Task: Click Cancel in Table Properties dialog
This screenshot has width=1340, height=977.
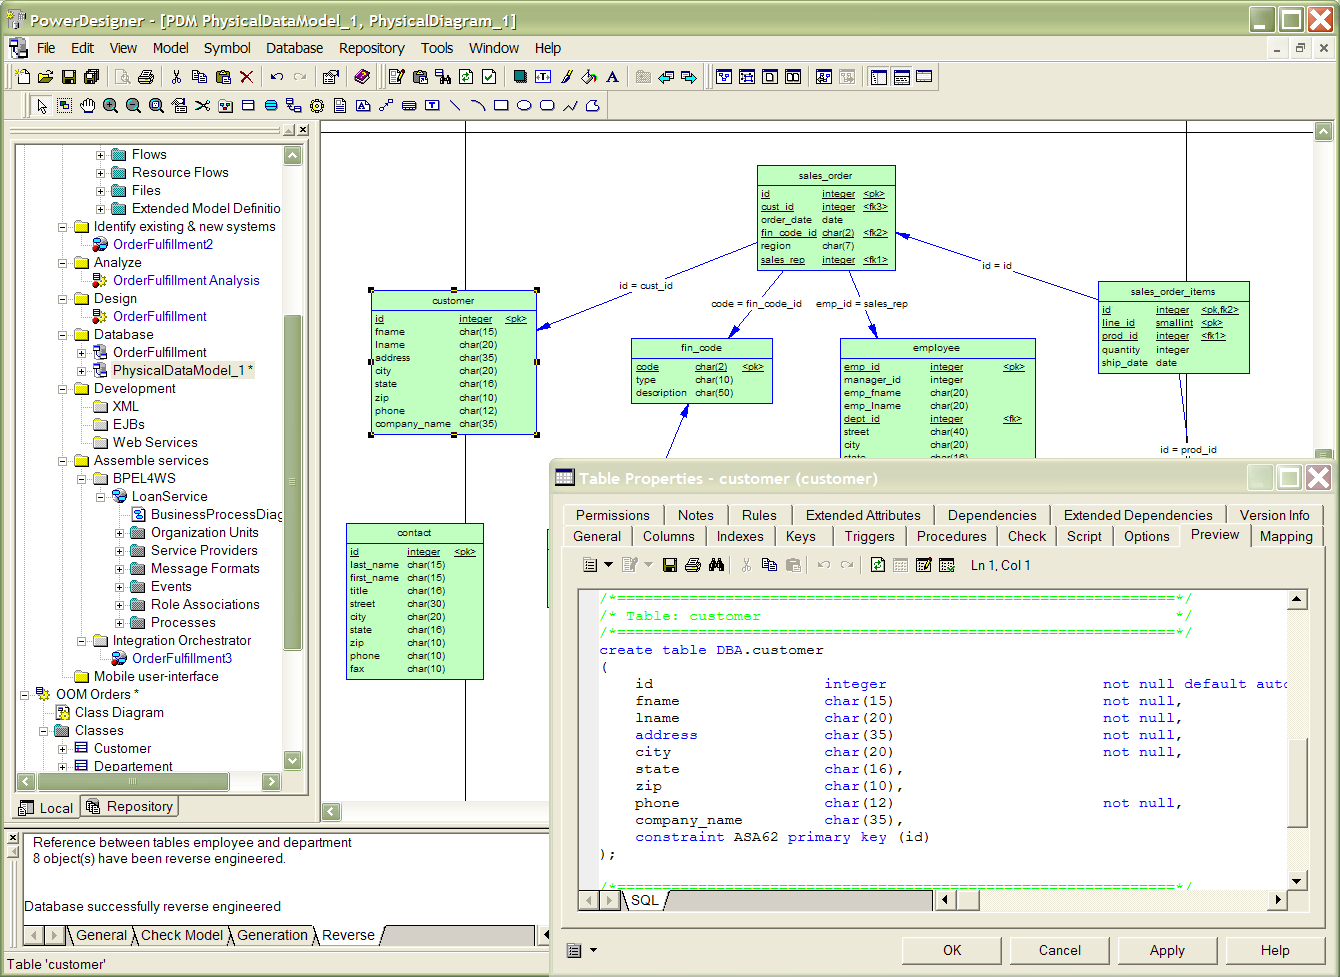Action: click(x=1059, y=950)
